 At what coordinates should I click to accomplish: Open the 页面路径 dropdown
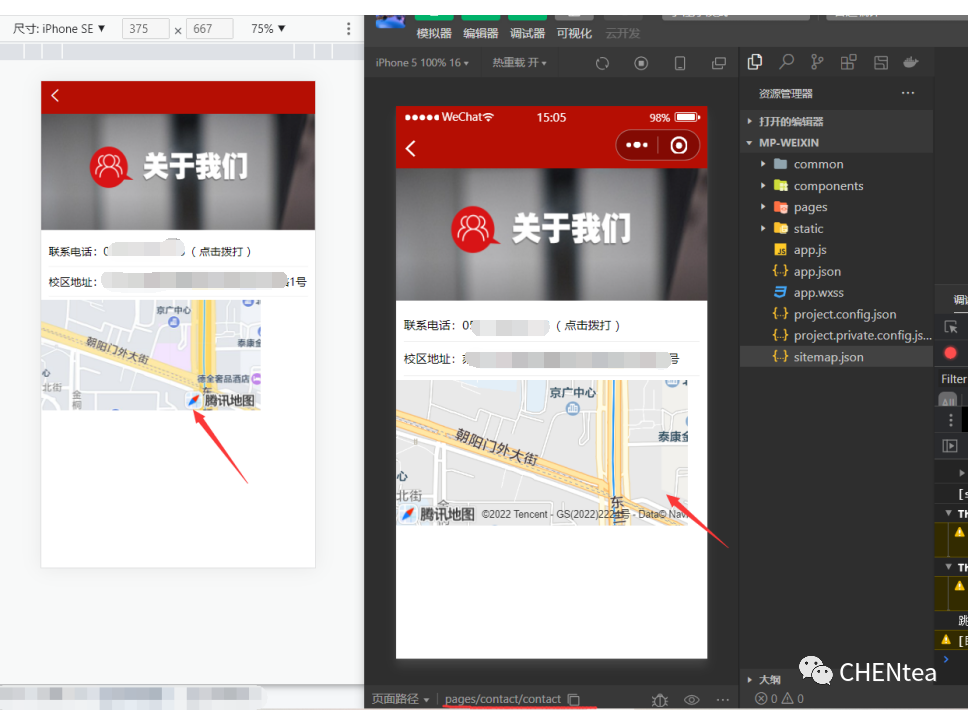(x=400, y=699)
